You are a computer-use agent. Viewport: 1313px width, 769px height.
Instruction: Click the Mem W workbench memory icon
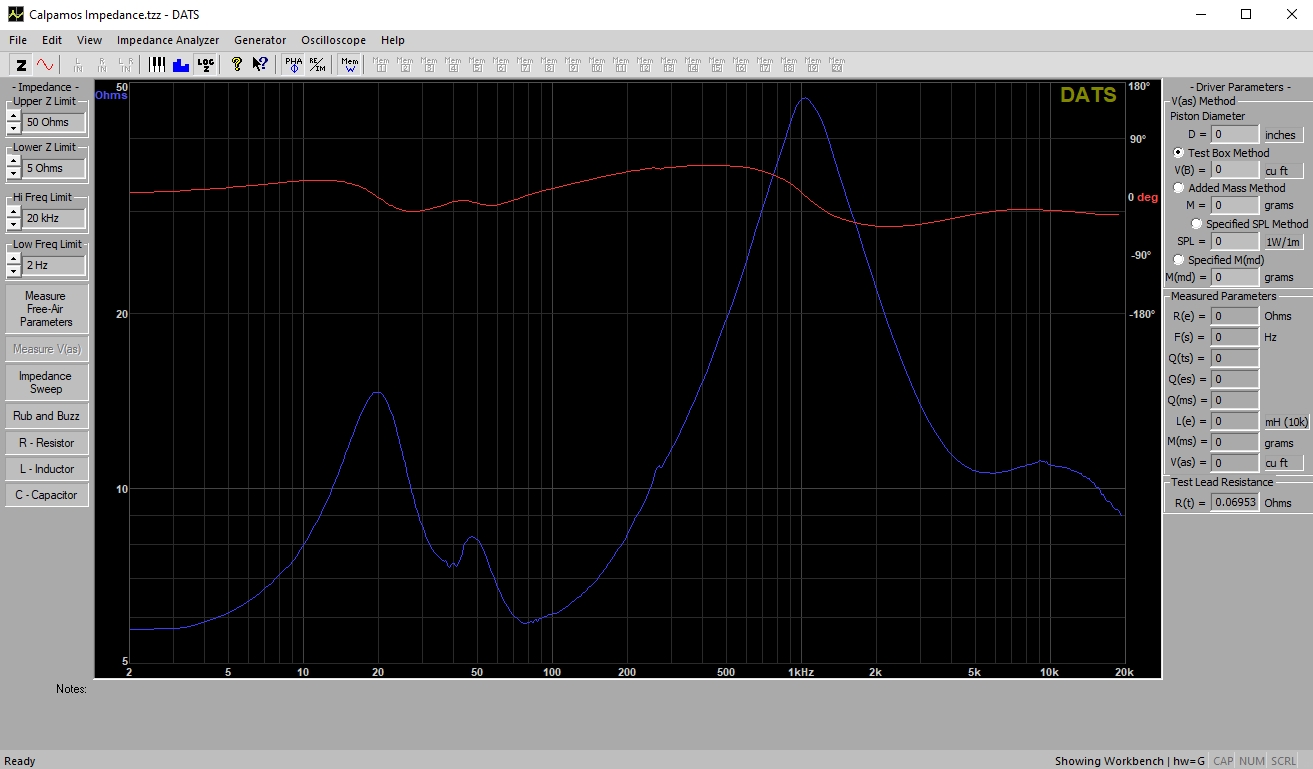pos(349,64)
